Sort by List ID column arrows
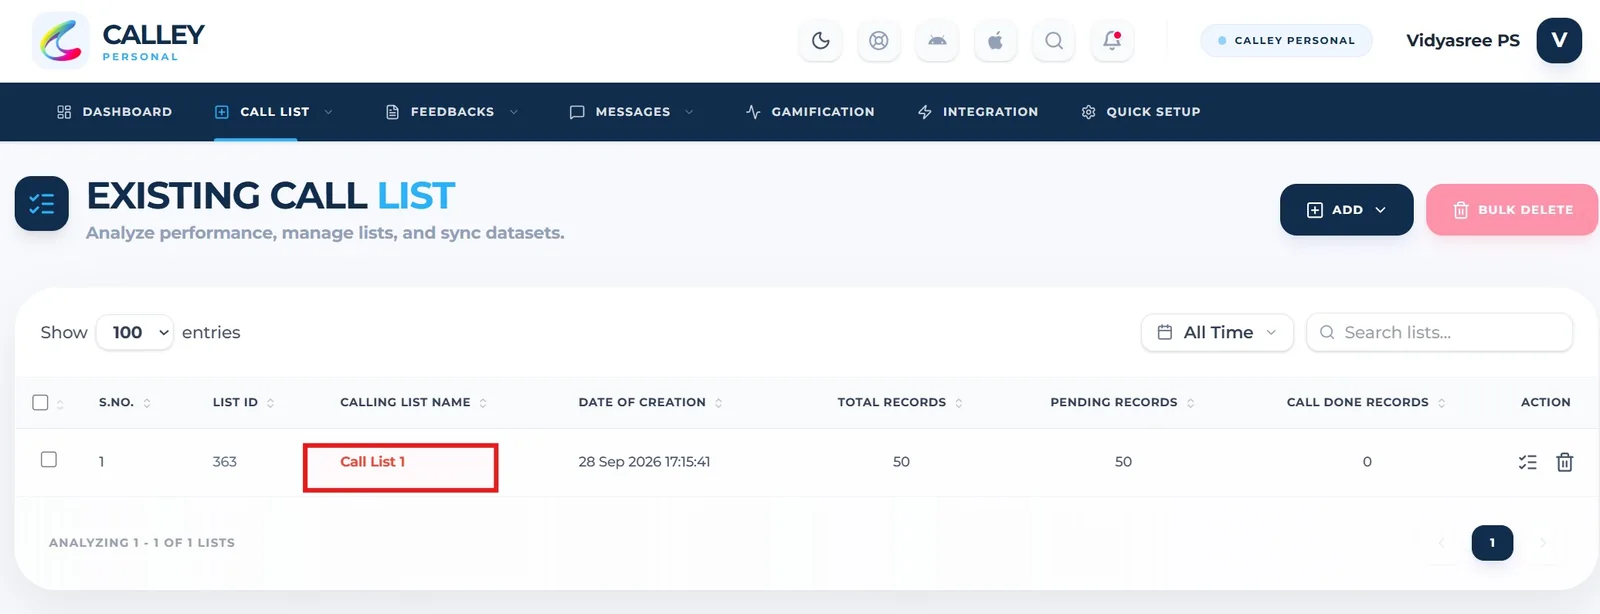This screenshot has width=1600, height=614. [270, 403]
